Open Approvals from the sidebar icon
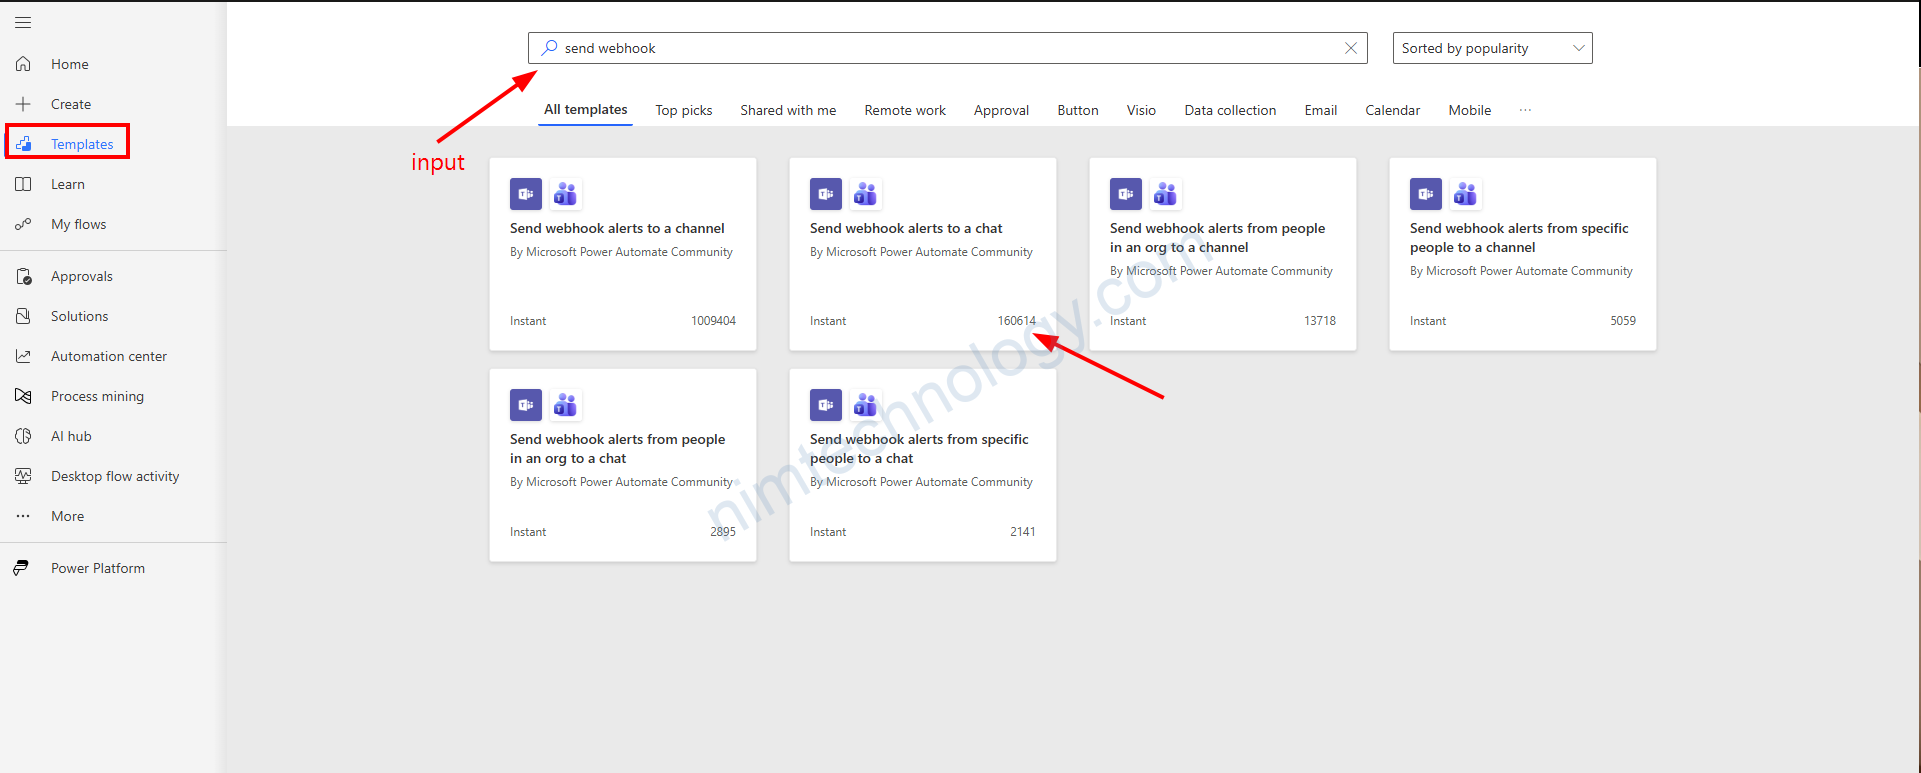1921x773 pixels. (23, 276)
